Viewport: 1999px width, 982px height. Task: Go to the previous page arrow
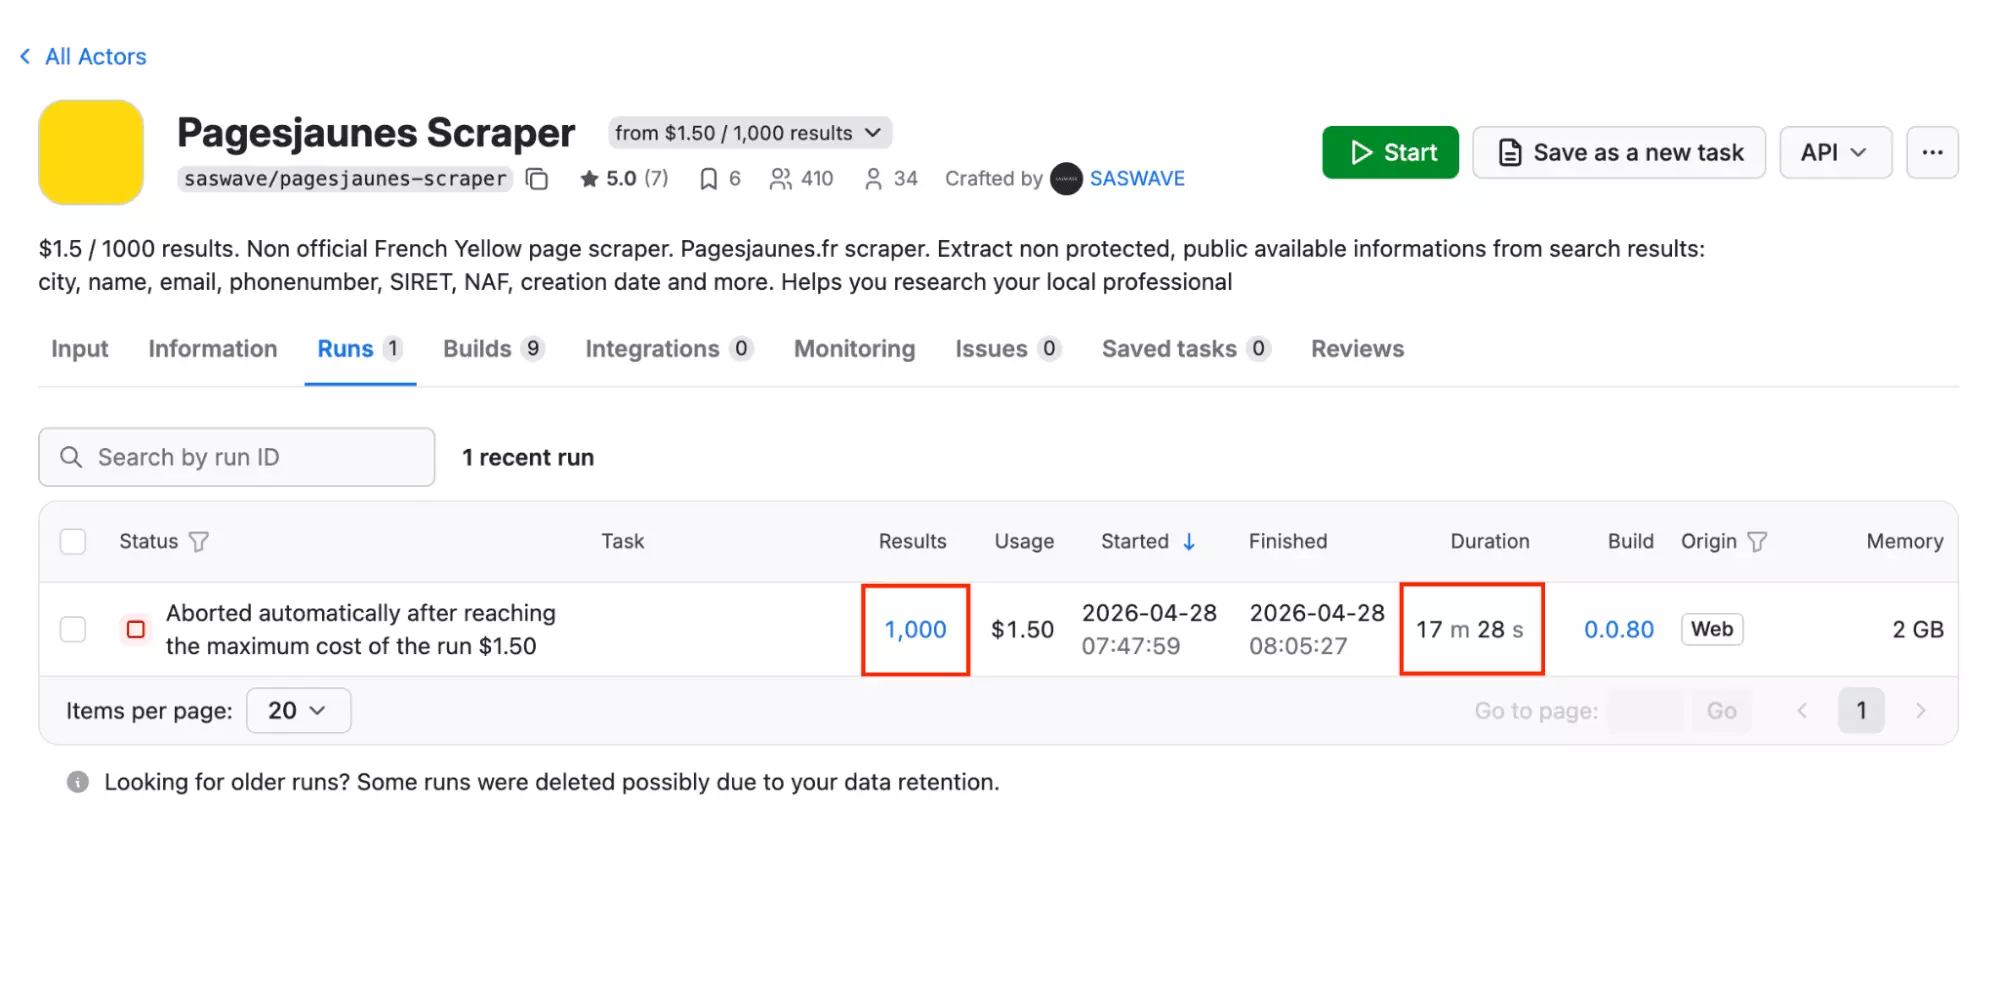click(1802, 711)
